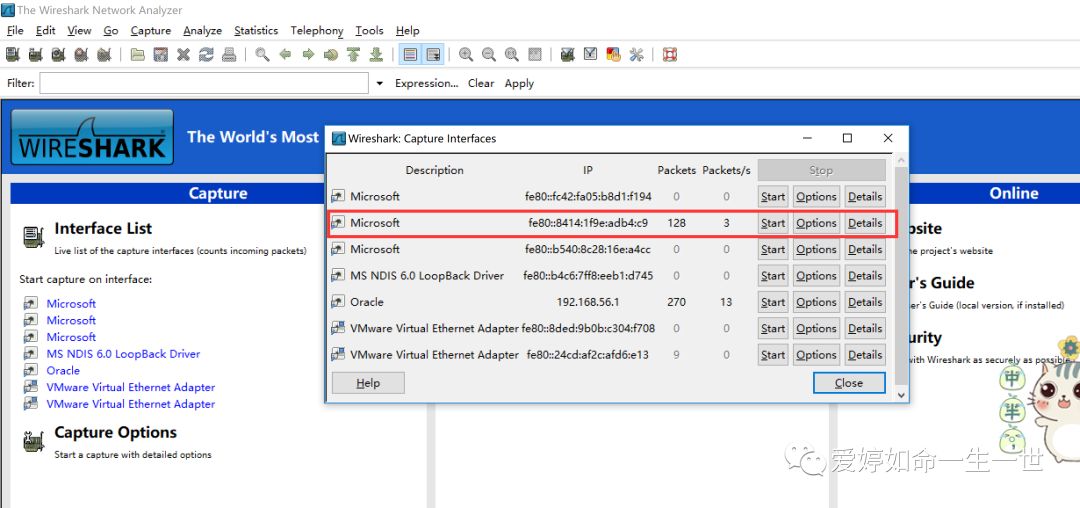Click the Stop capture toolbar icon
Viewport: 1080px width, 508px height.
[x=81, y=54]
